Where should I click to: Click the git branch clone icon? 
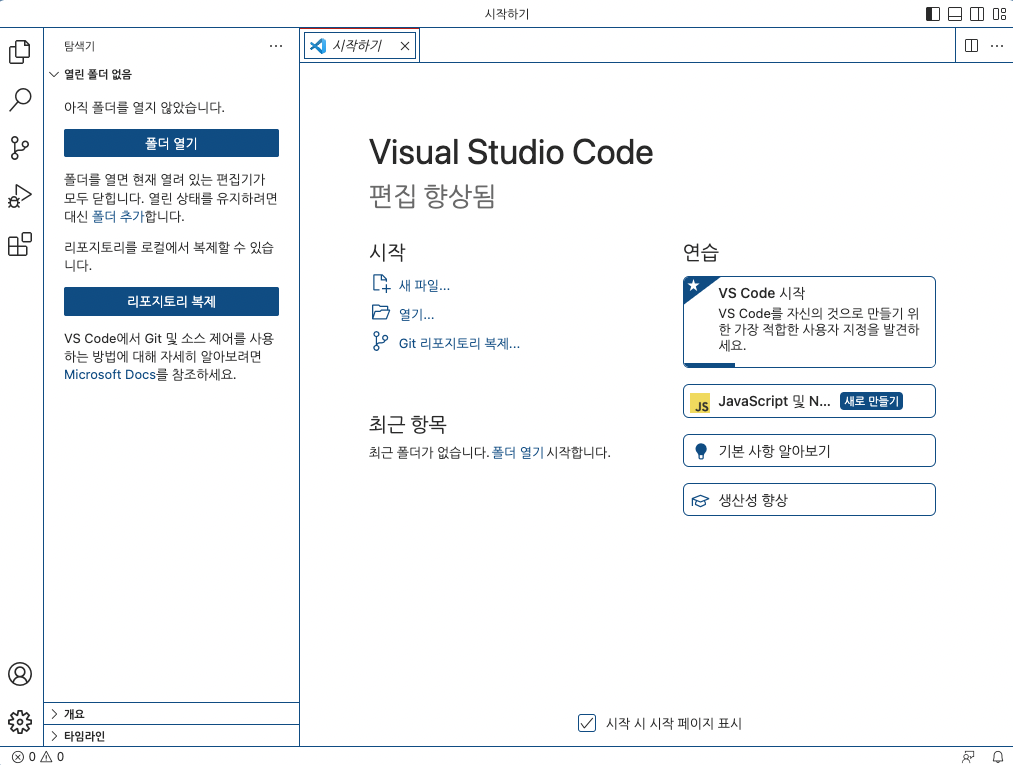point(381,341)
